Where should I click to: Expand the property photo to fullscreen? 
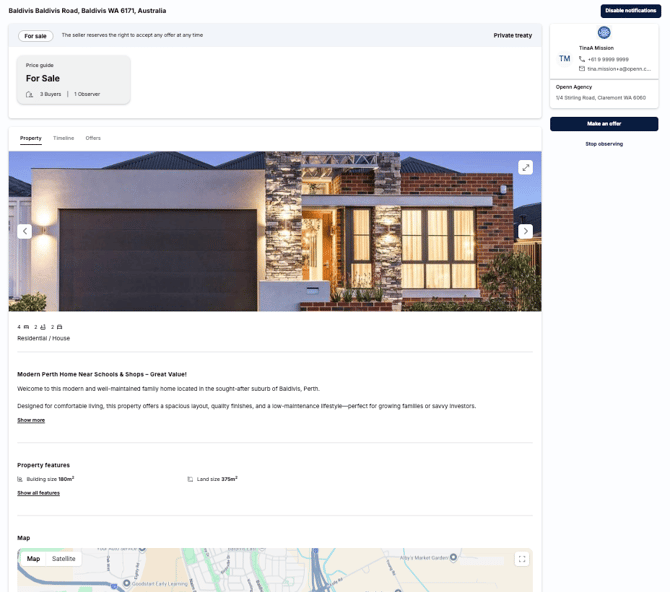point(525,167)
